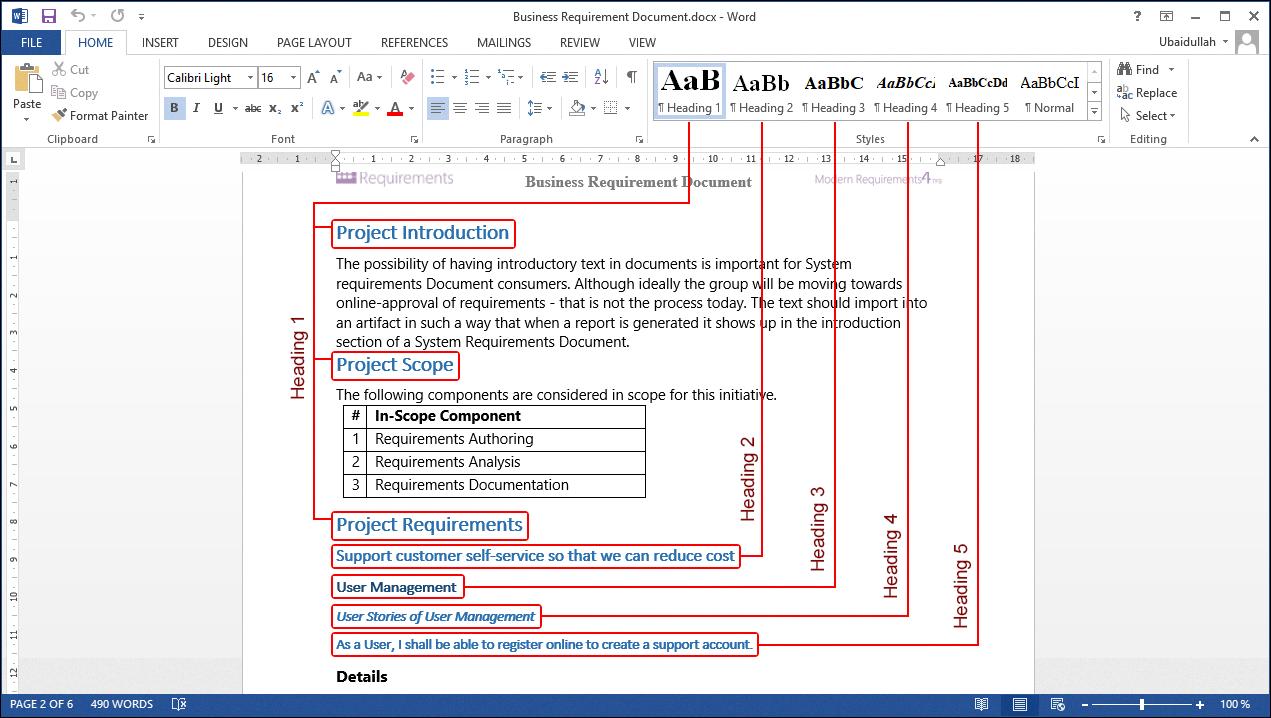1271x718 pixels.
Task: Click the Save icon in quick access toolbar
Action: 48,16
